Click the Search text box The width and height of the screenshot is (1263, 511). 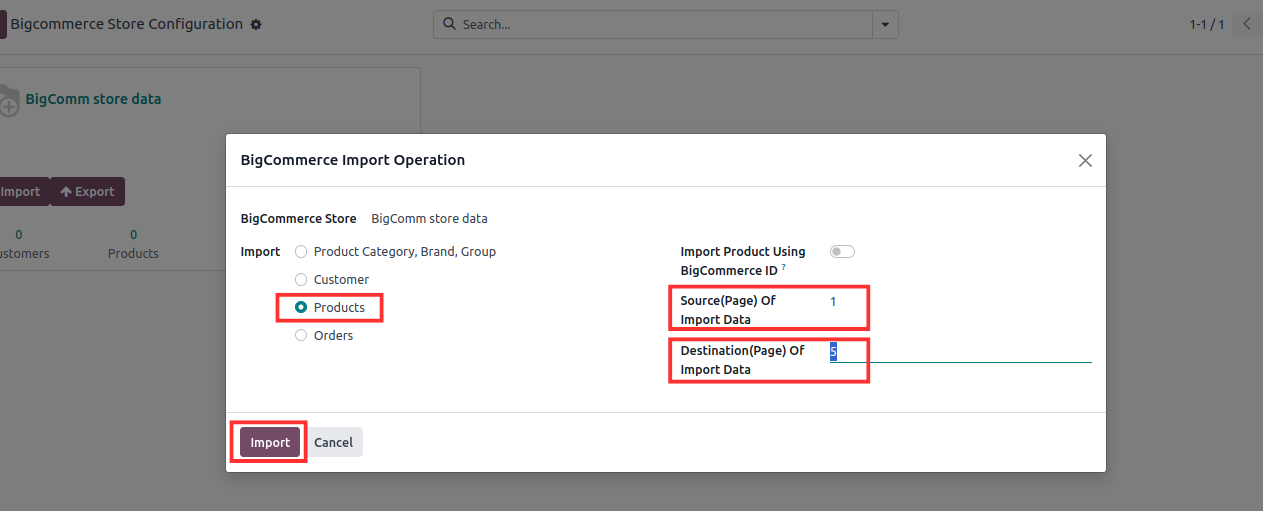coord(664,24)
